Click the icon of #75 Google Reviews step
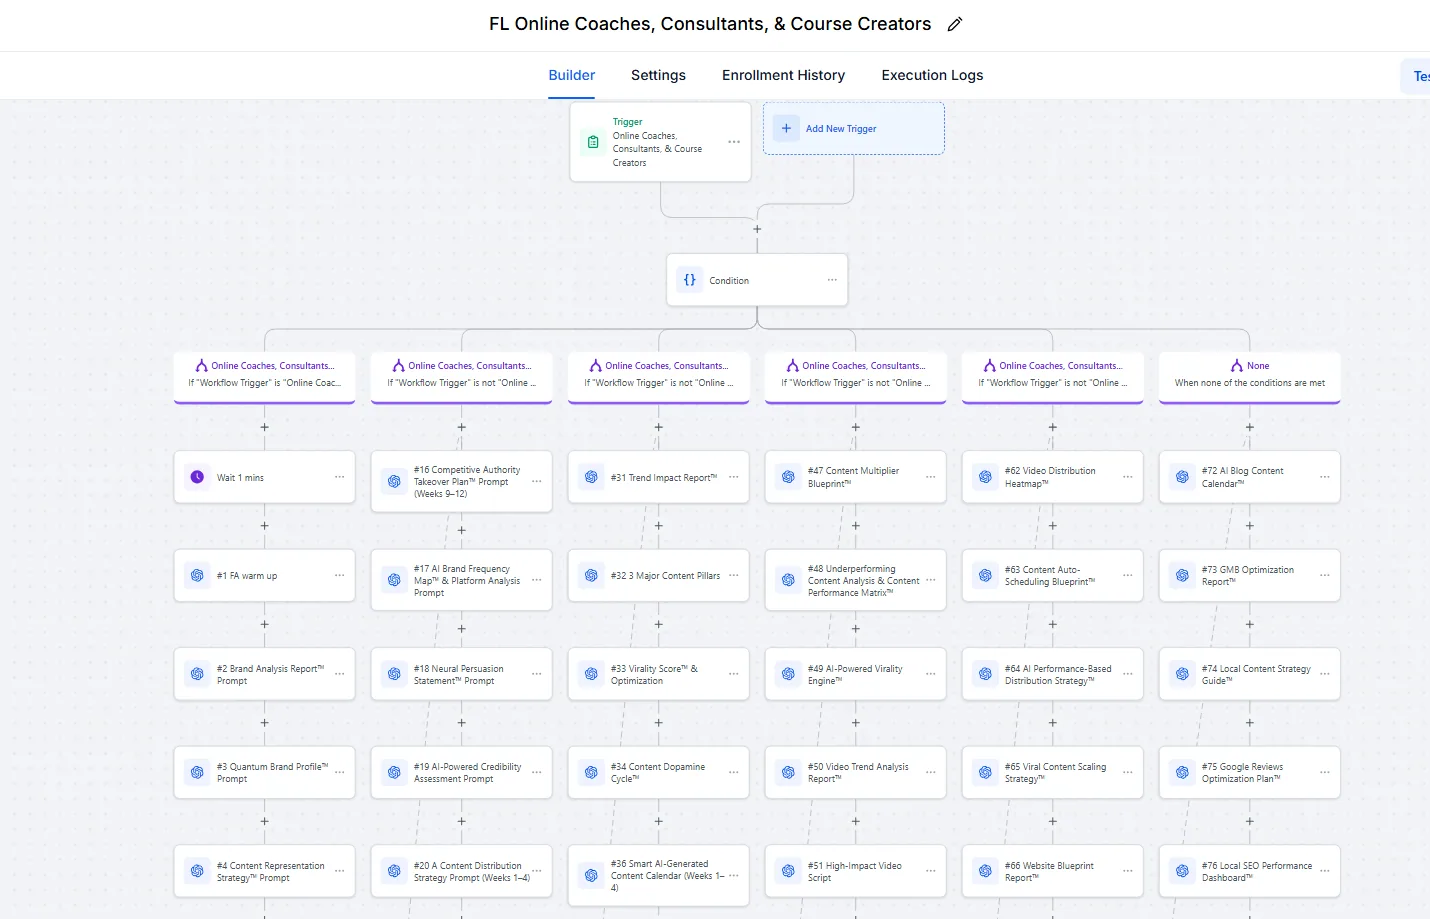 click(1182, 772)
